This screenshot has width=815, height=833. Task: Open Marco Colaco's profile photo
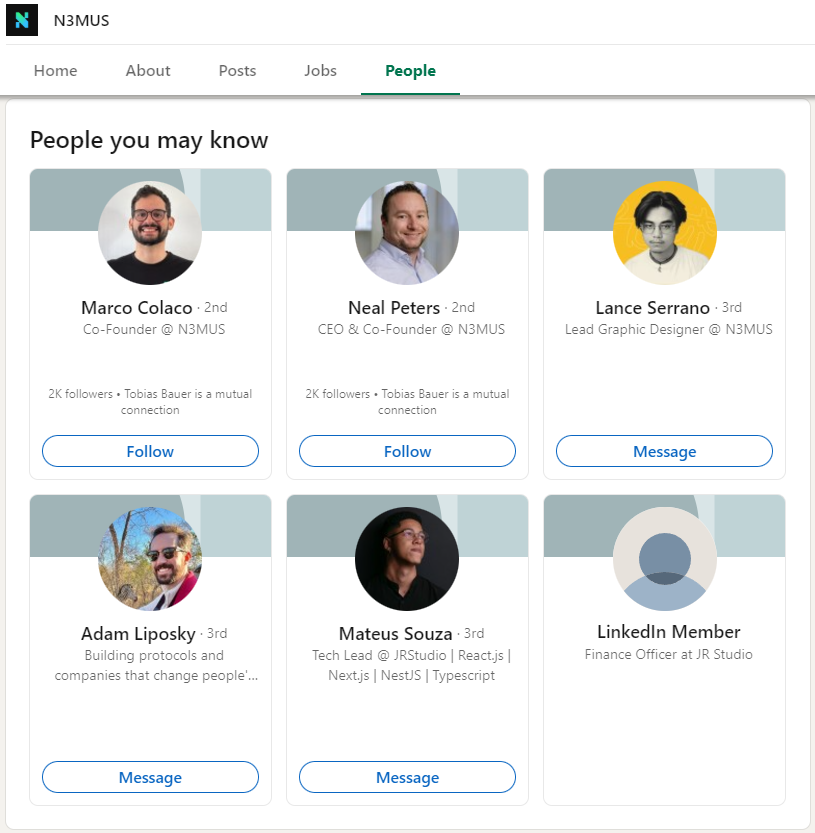150,233
